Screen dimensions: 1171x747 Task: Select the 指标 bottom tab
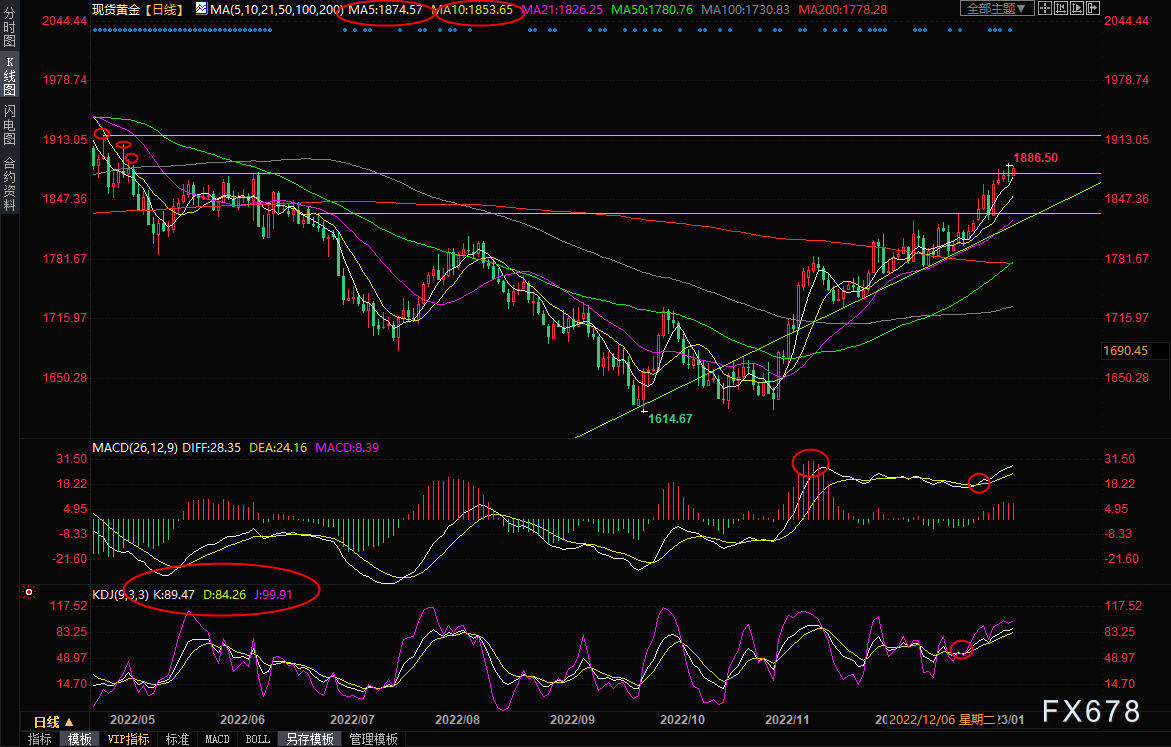click(40, 739)
